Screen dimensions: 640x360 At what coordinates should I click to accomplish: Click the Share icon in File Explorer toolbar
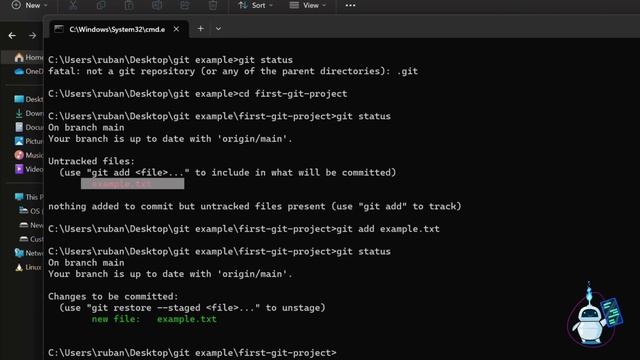(x=185, y=5)
